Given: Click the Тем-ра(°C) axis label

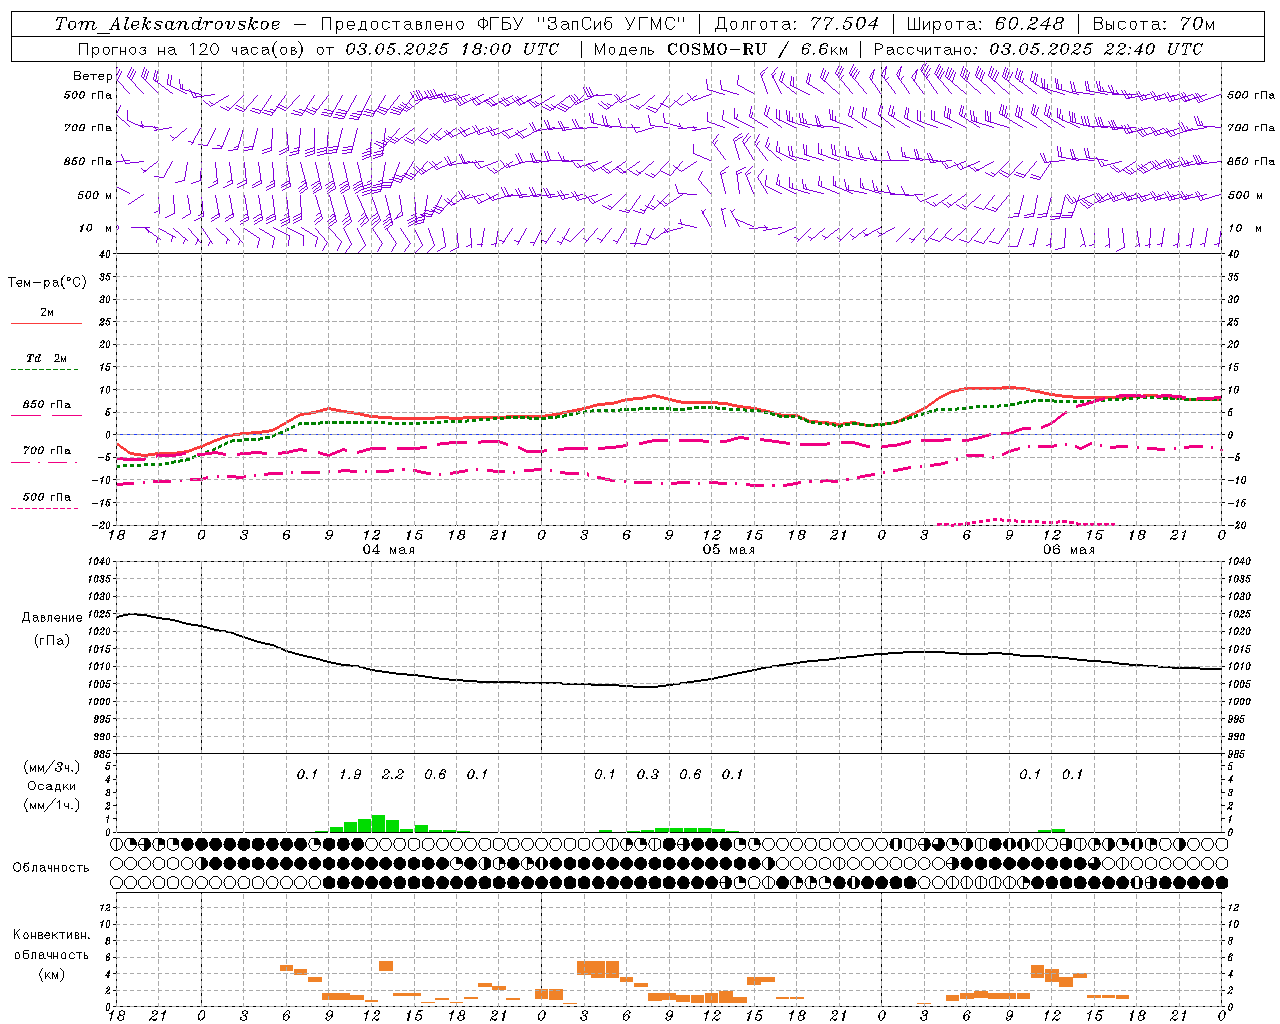Looking at the screenshot, I should (47, 283).
